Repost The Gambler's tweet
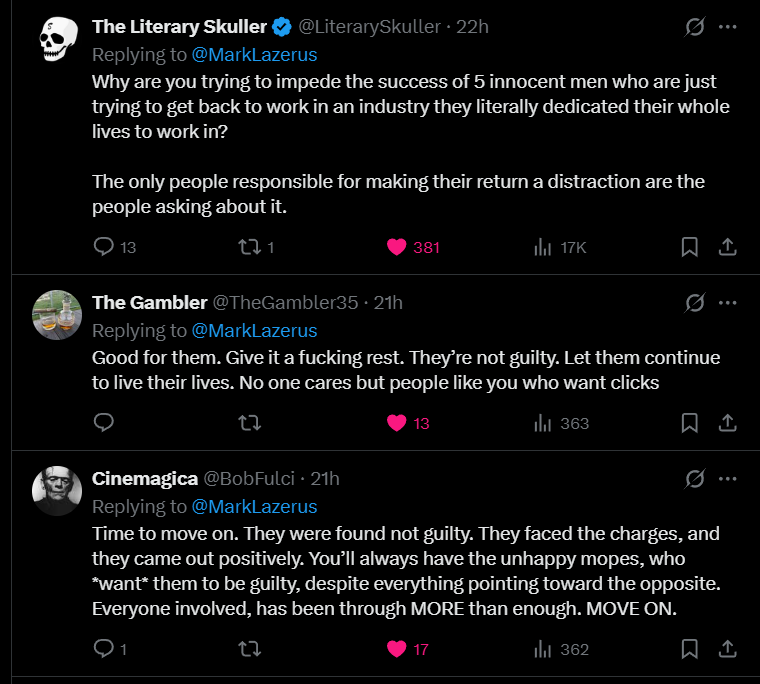This screenshot has height=684, width=760. [x=249, y=423]
